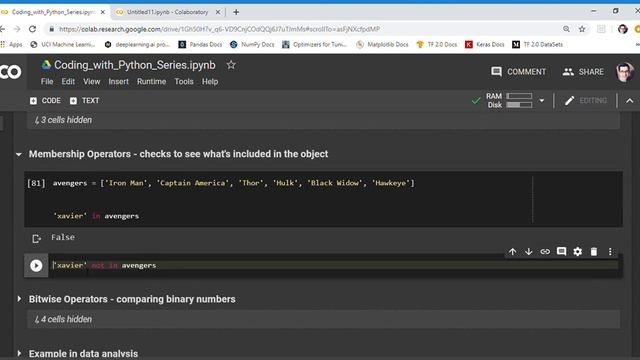Show the 3 cells hidden
This screenshot has width=640, height=360.
click(x=63, y=120)
